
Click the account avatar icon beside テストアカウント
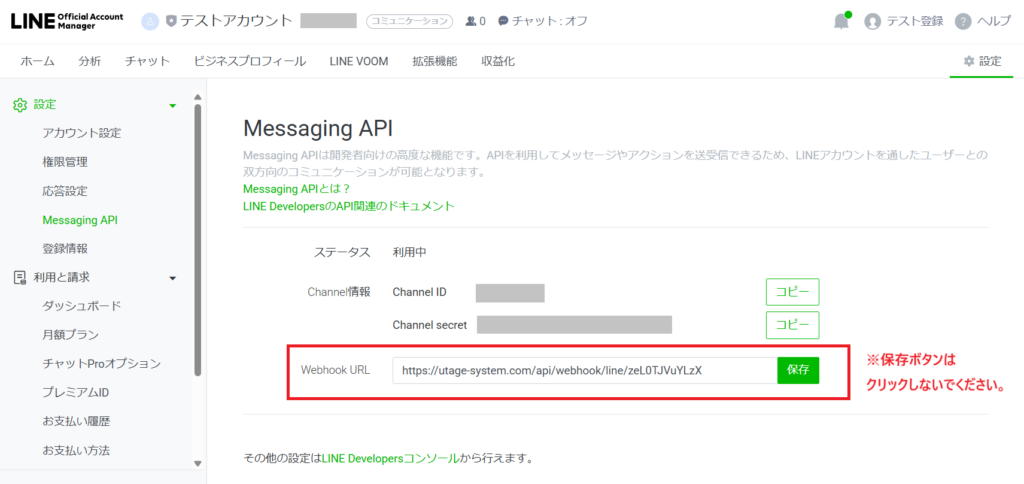pyautogui.click(x=150, y=21)
